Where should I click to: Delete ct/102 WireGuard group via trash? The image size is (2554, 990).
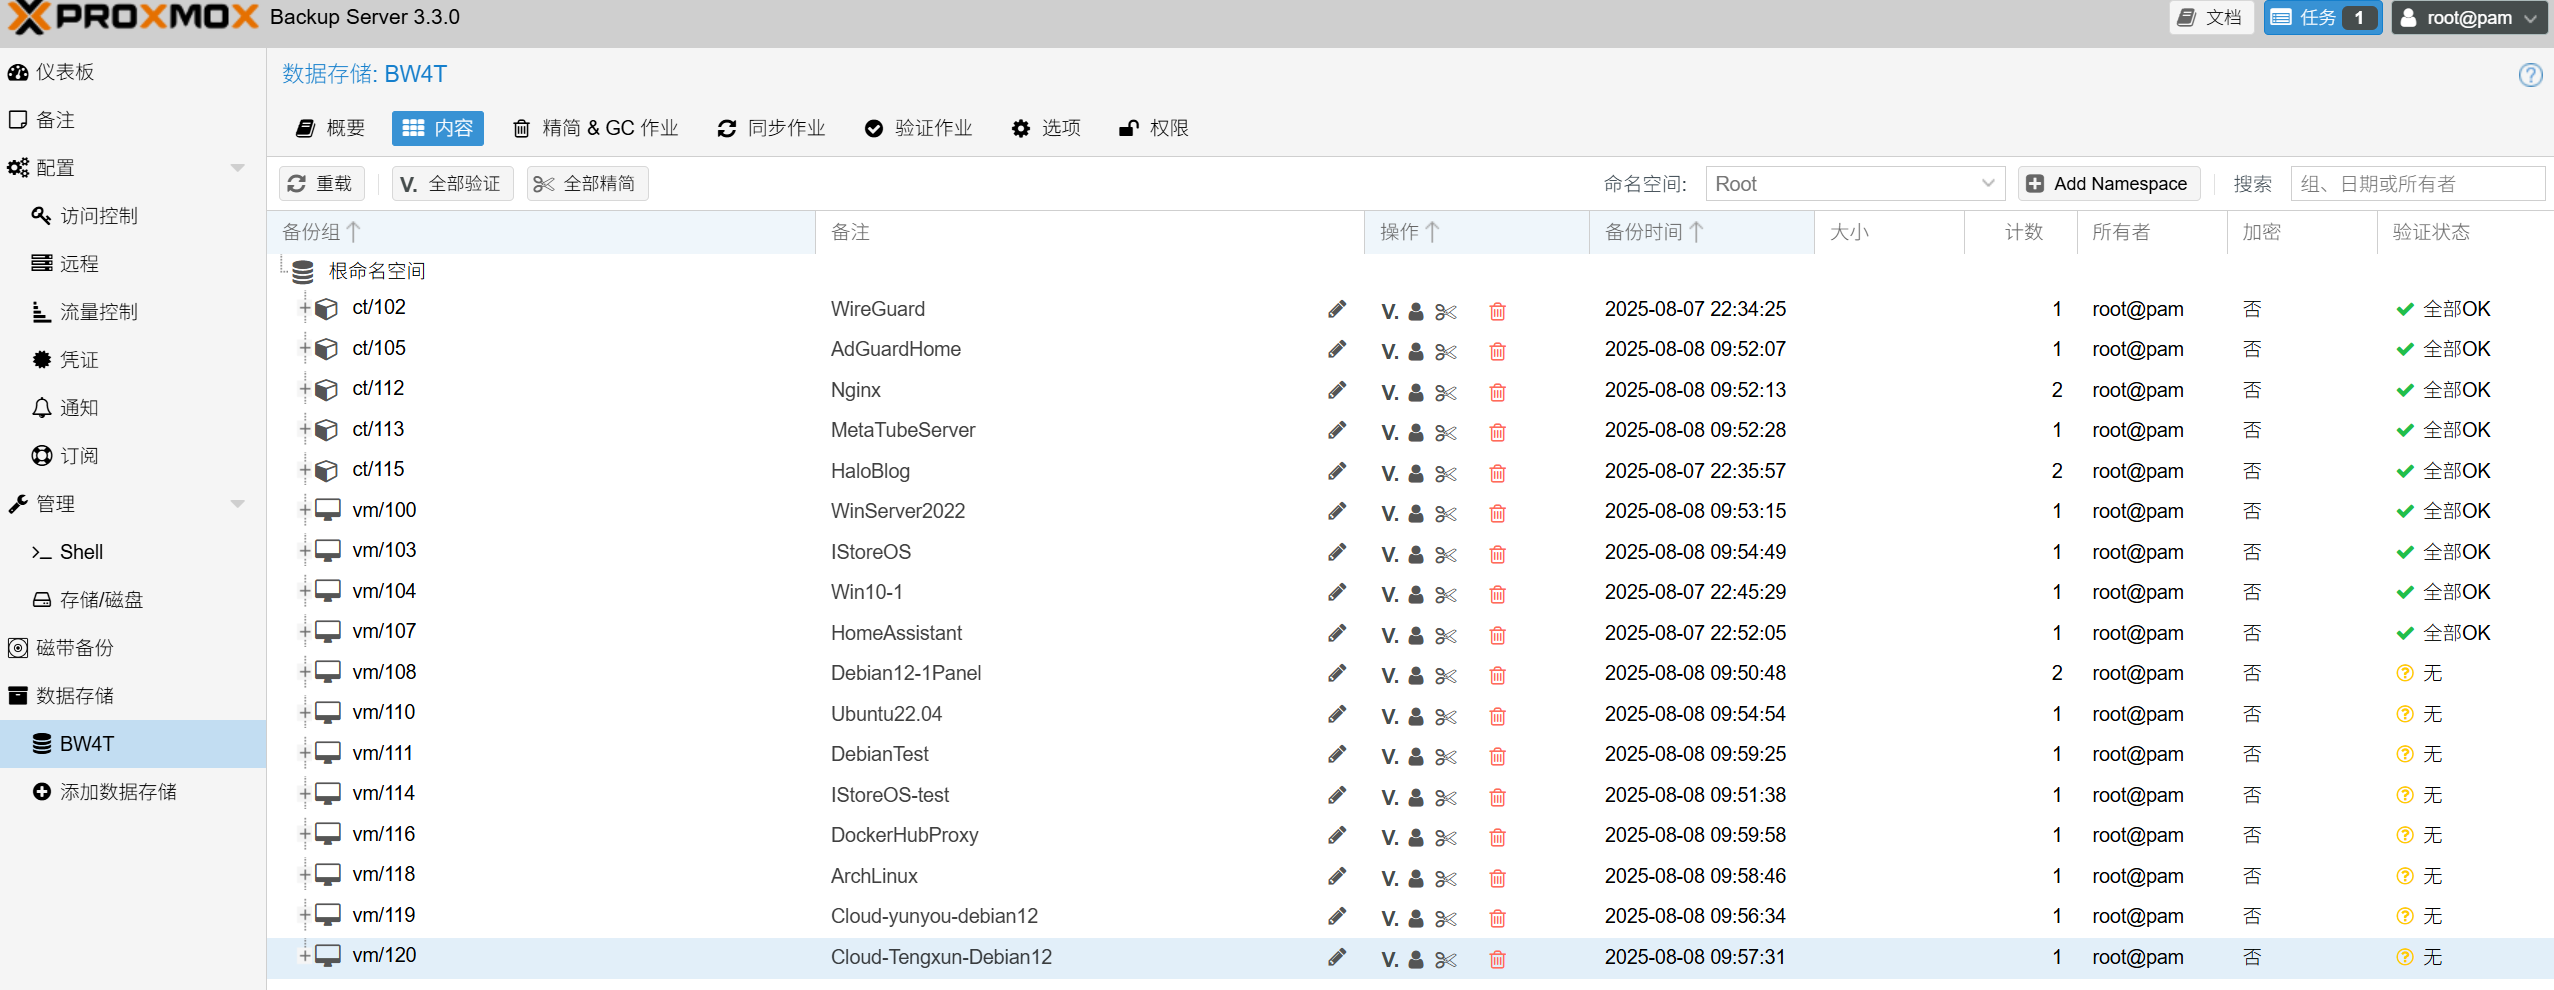(x=1497, y=311)
